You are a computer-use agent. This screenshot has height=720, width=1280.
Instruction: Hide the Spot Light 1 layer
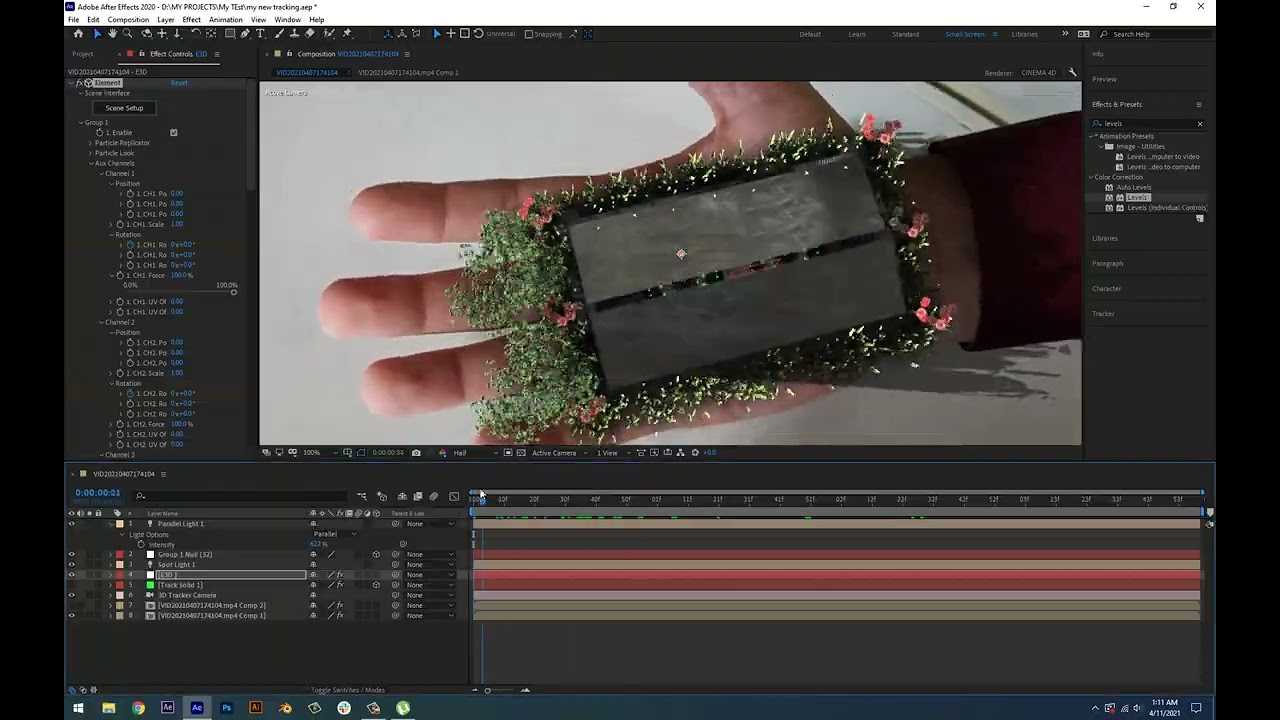click(x=71, y=565)
